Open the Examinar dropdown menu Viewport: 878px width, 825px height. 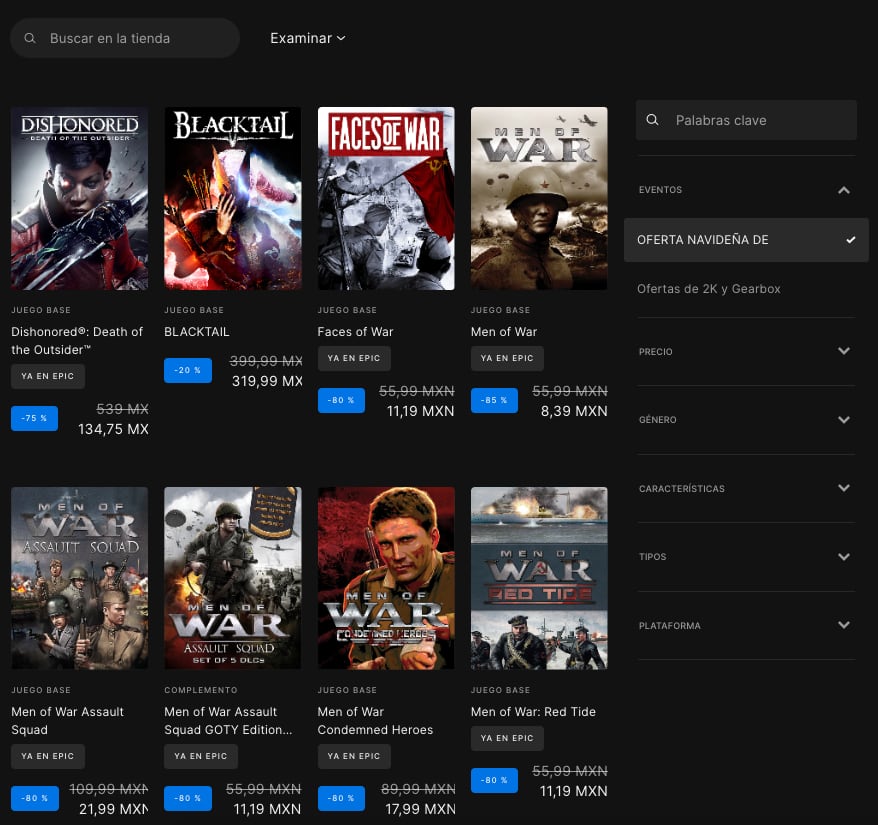point(307,38)
